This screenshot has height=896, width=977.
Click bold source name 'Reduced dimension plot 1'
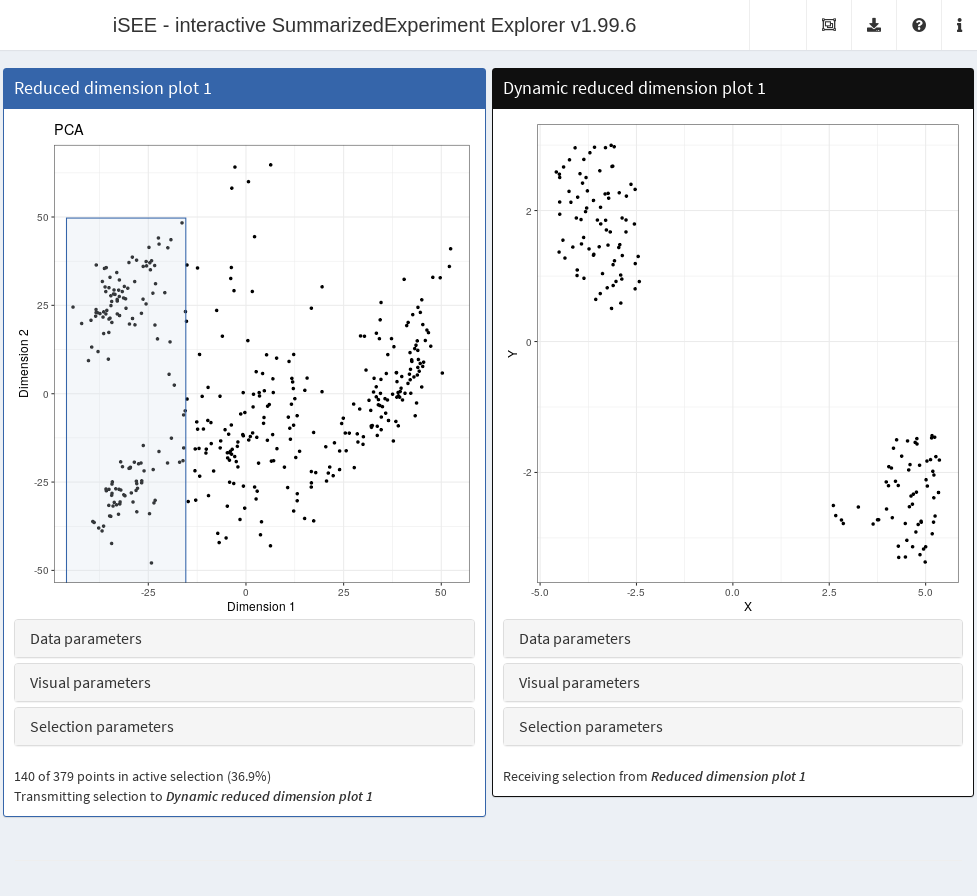click(x=728, y=777)
